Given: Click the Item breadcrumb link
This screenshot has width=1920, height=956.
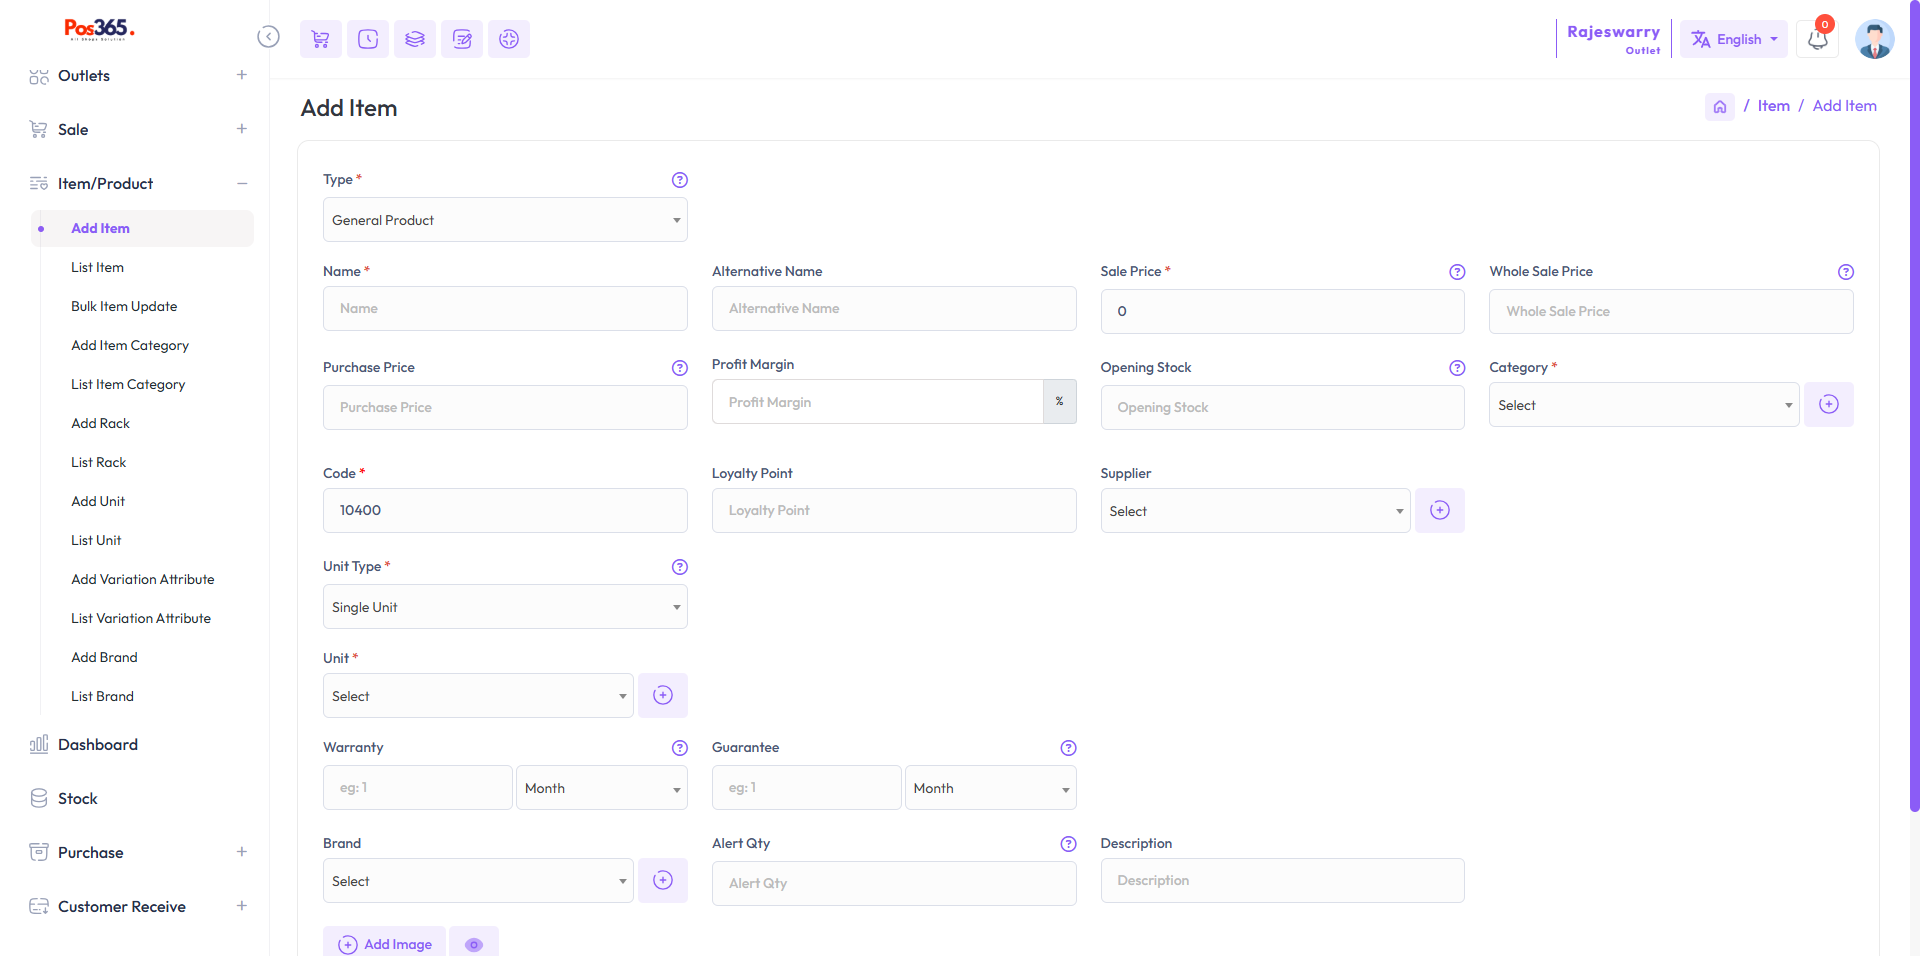Looking at the screenshot, I should 1773,106.
